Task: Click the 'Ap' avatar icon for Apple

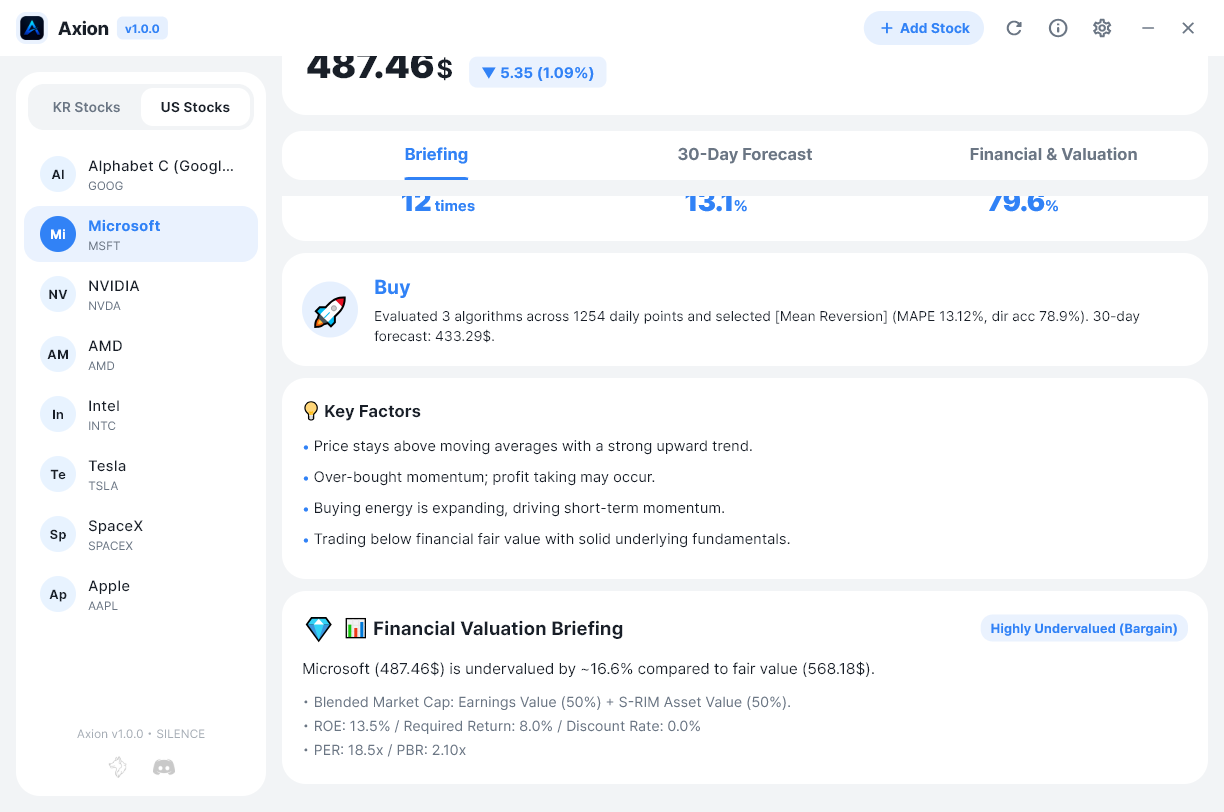Action: pos(58,594)
